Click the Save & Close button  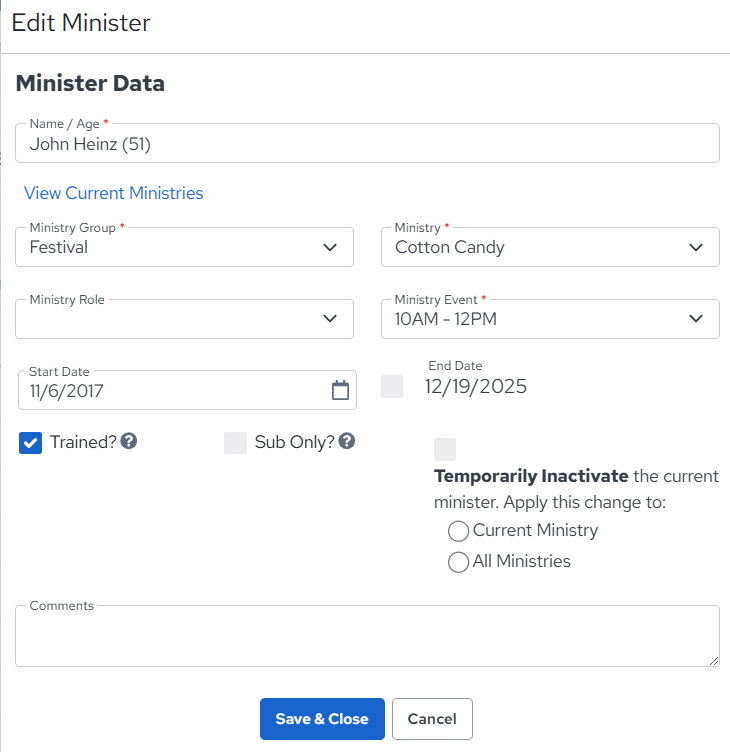pyautogui.click(x=322, y=719)
